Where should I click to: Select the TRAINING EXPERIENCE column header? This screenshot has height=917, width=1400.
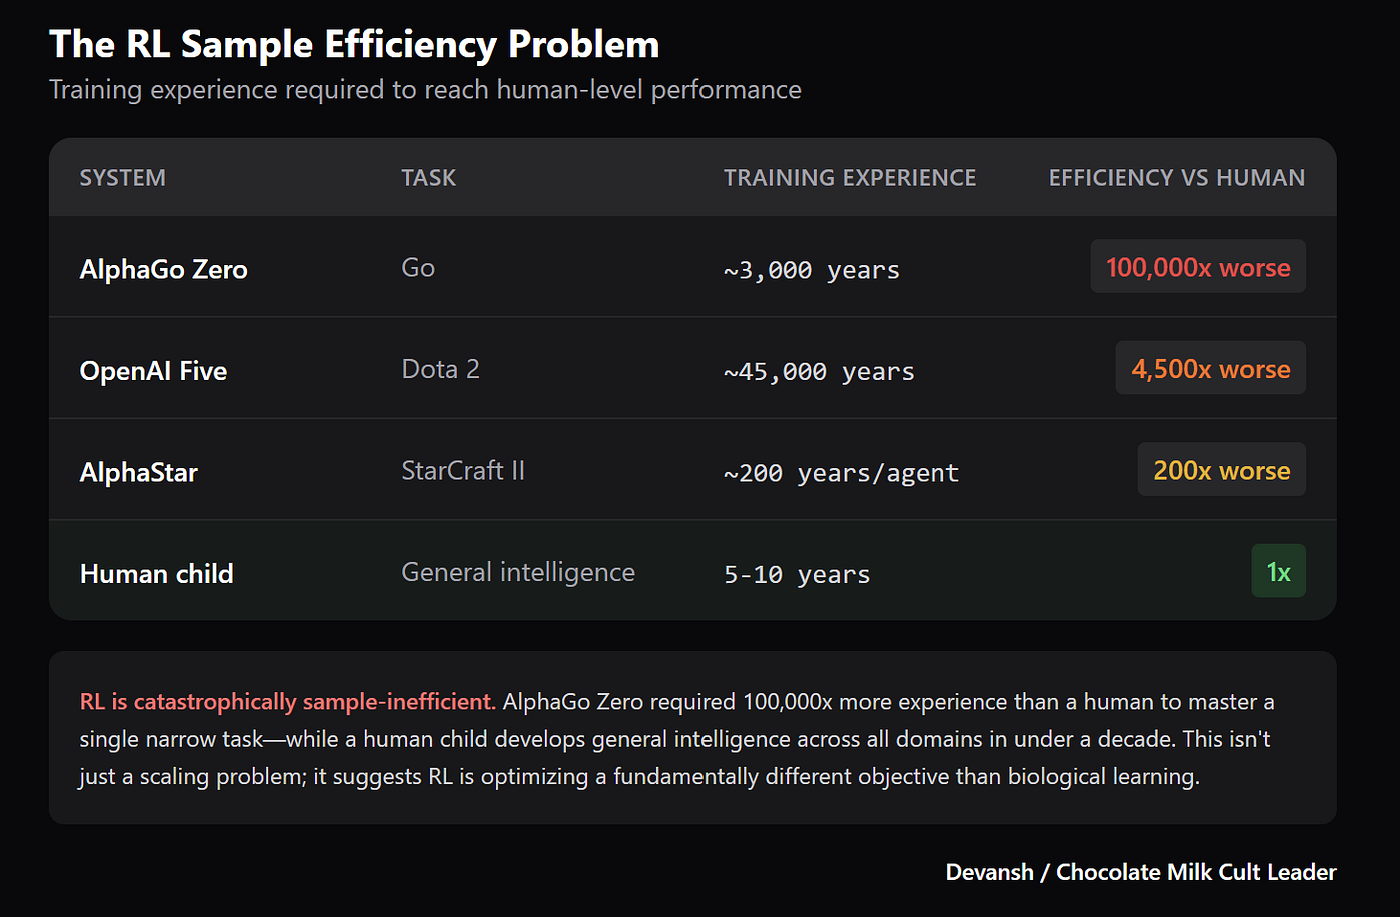[849, 178]
